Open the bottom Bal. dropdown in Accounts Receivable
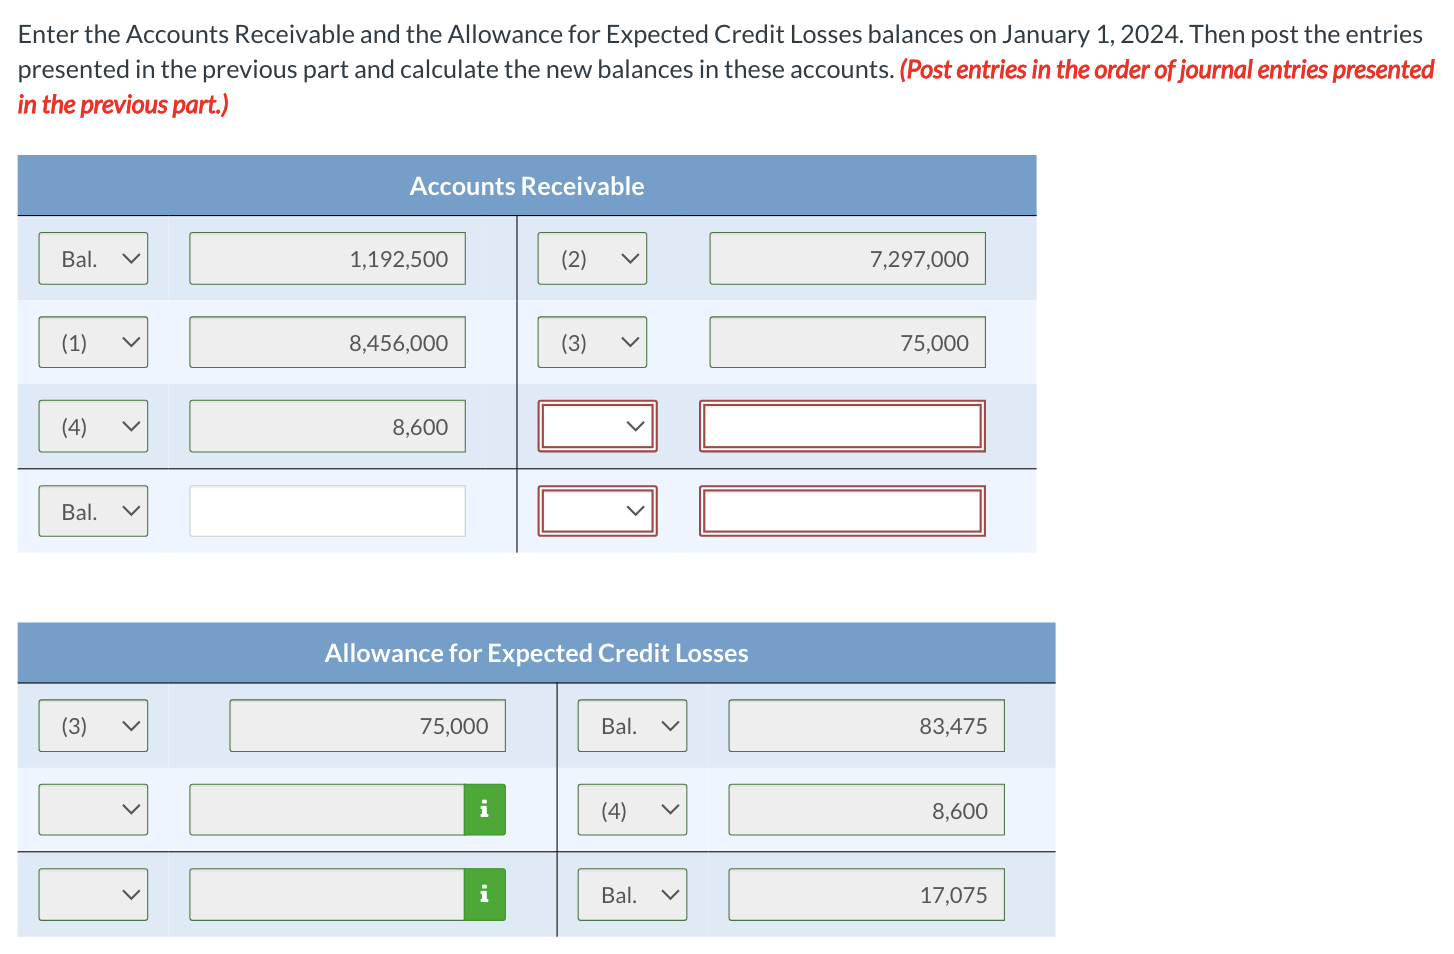The image size is (1454, 954). [93, 510]
